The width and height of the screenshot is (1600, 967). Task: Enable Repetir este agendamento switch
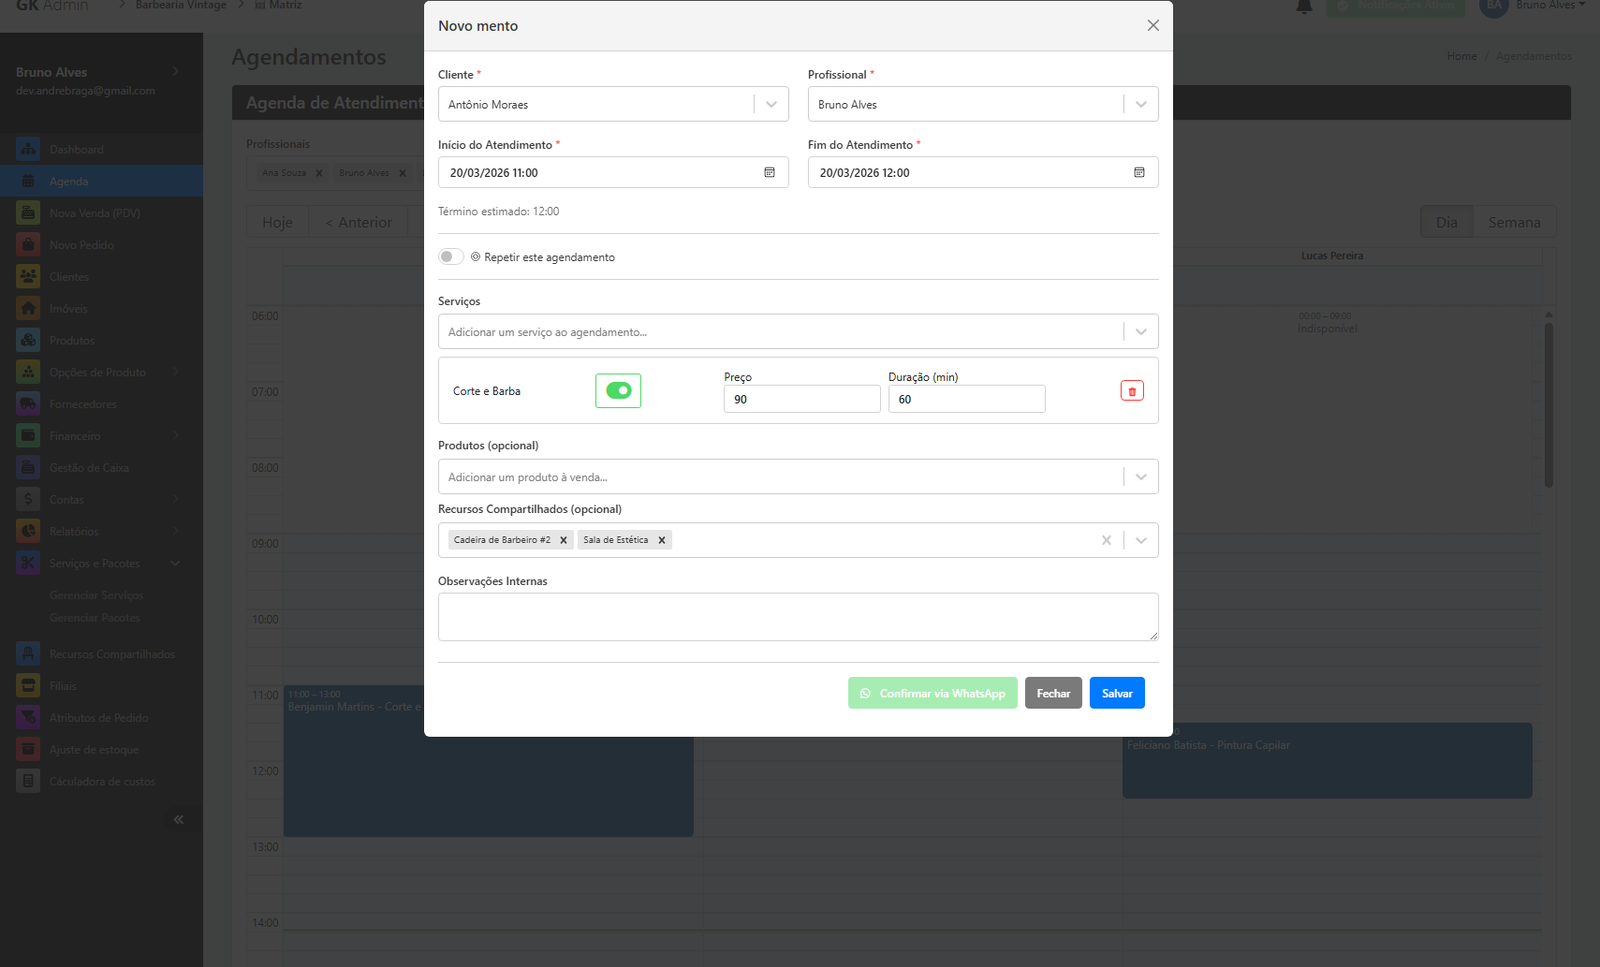tap(451, 257)
